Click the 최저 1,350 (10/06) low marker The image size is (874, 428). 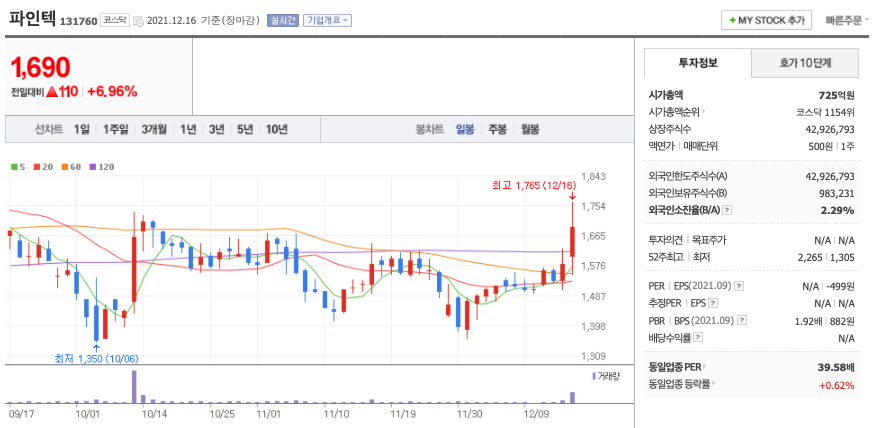tap(96, 358)
